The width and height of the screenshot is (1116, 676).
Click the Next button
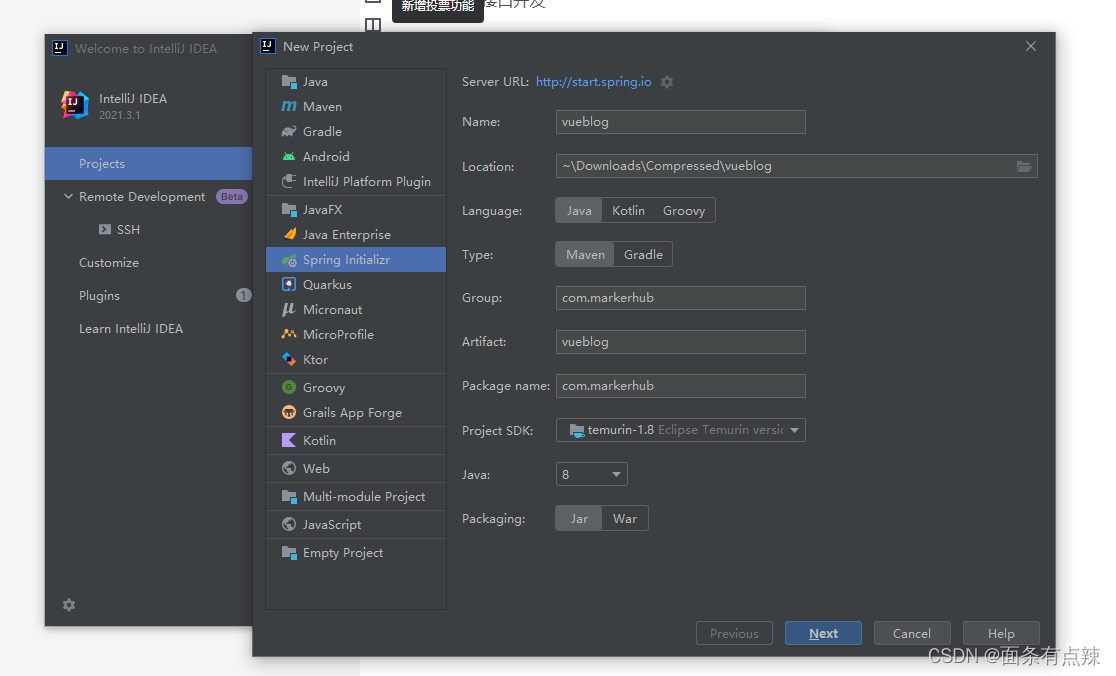tap(823, 633)
